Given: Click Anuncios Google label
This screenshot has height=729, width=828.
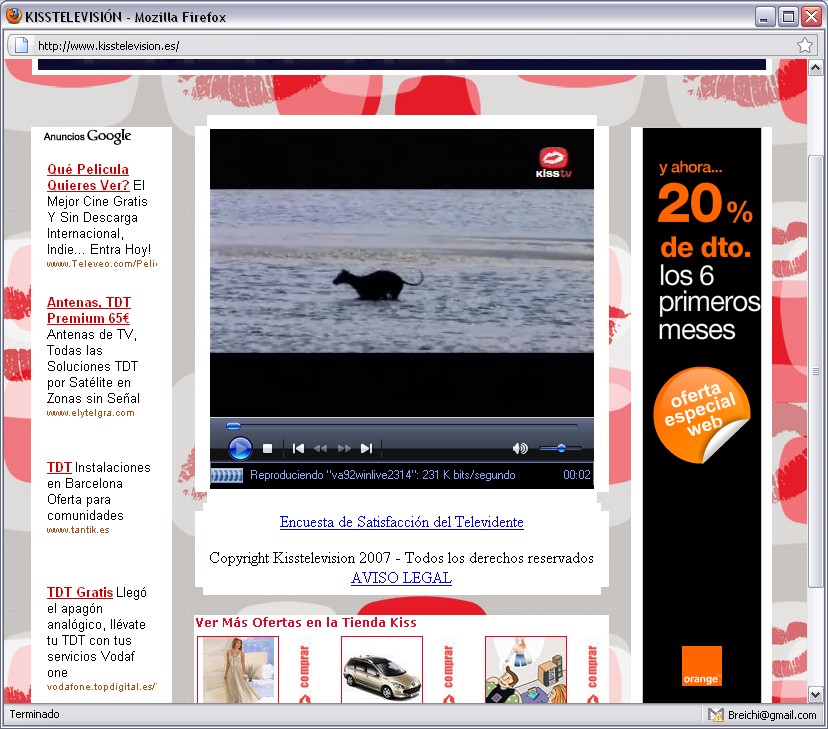Looking at the screenshot, I should [87, 136].
